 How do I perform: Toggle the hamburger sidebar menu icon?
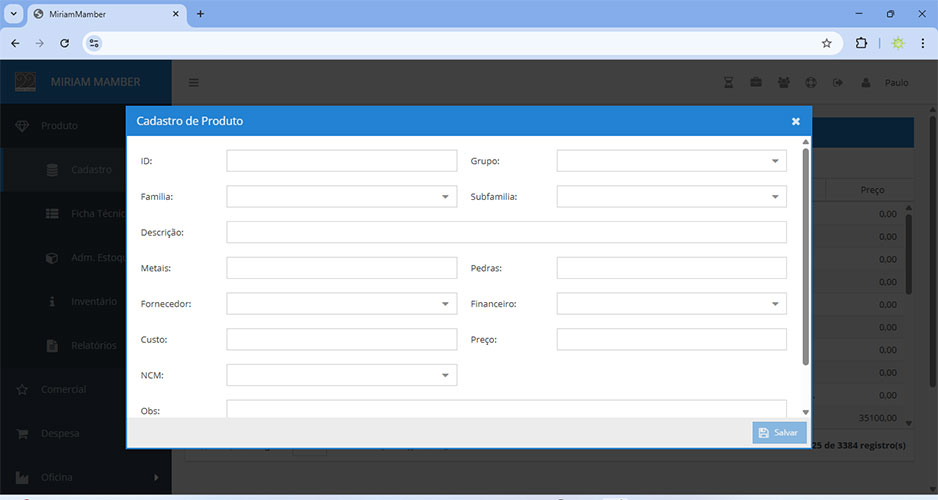193,83
